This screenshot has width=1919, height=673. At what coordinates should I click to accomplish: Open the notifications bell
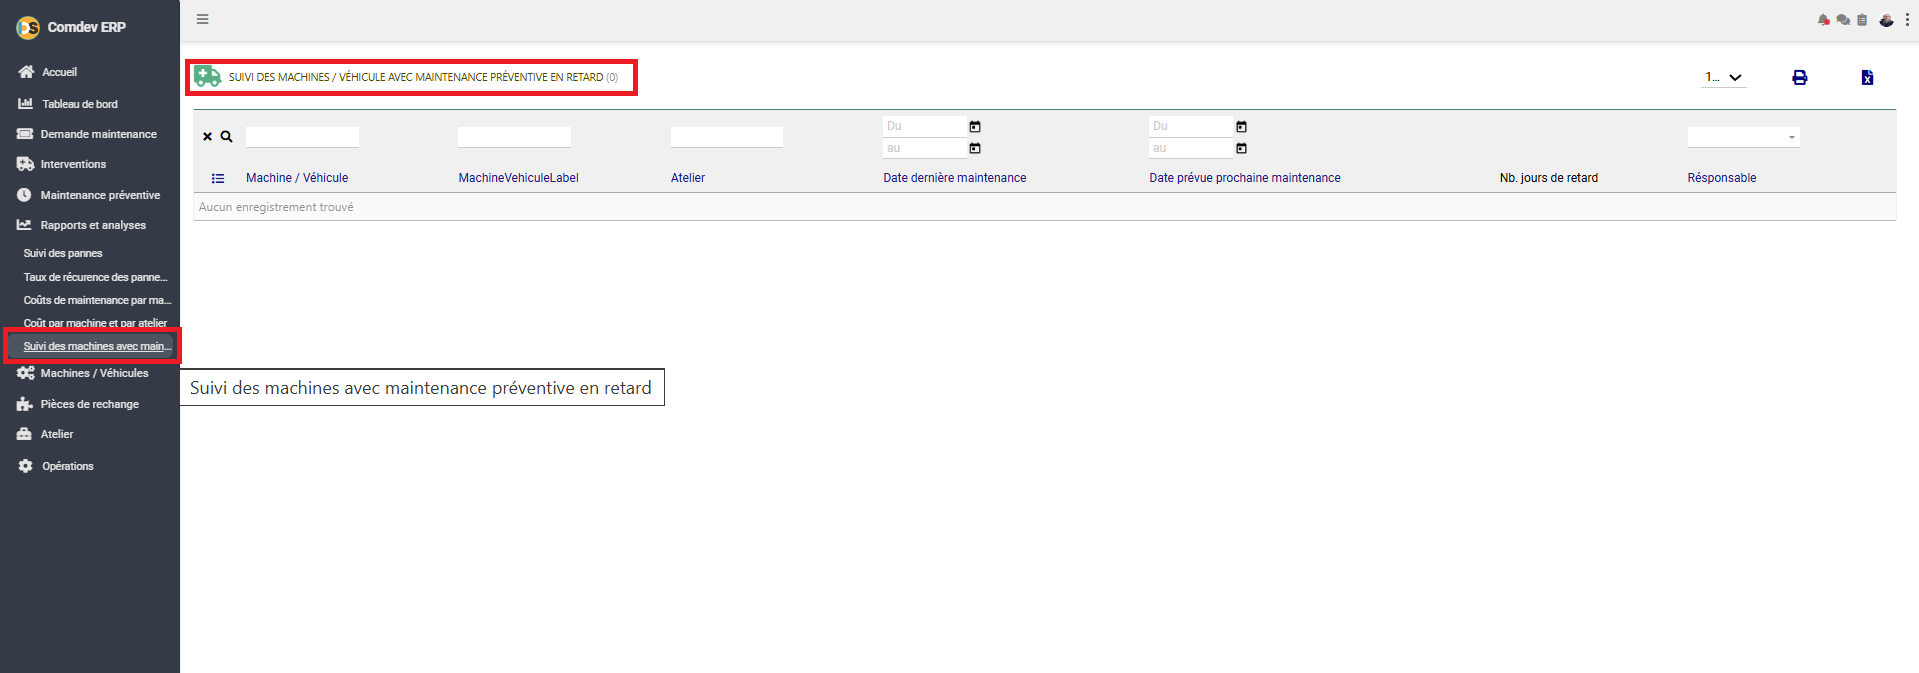click(1824, 20)
